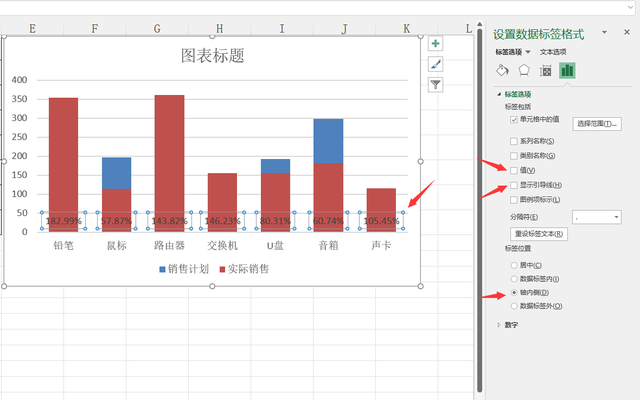640x400 pixels.
Task: Click the 图表标题 chart title
Action: pos(212,56)
